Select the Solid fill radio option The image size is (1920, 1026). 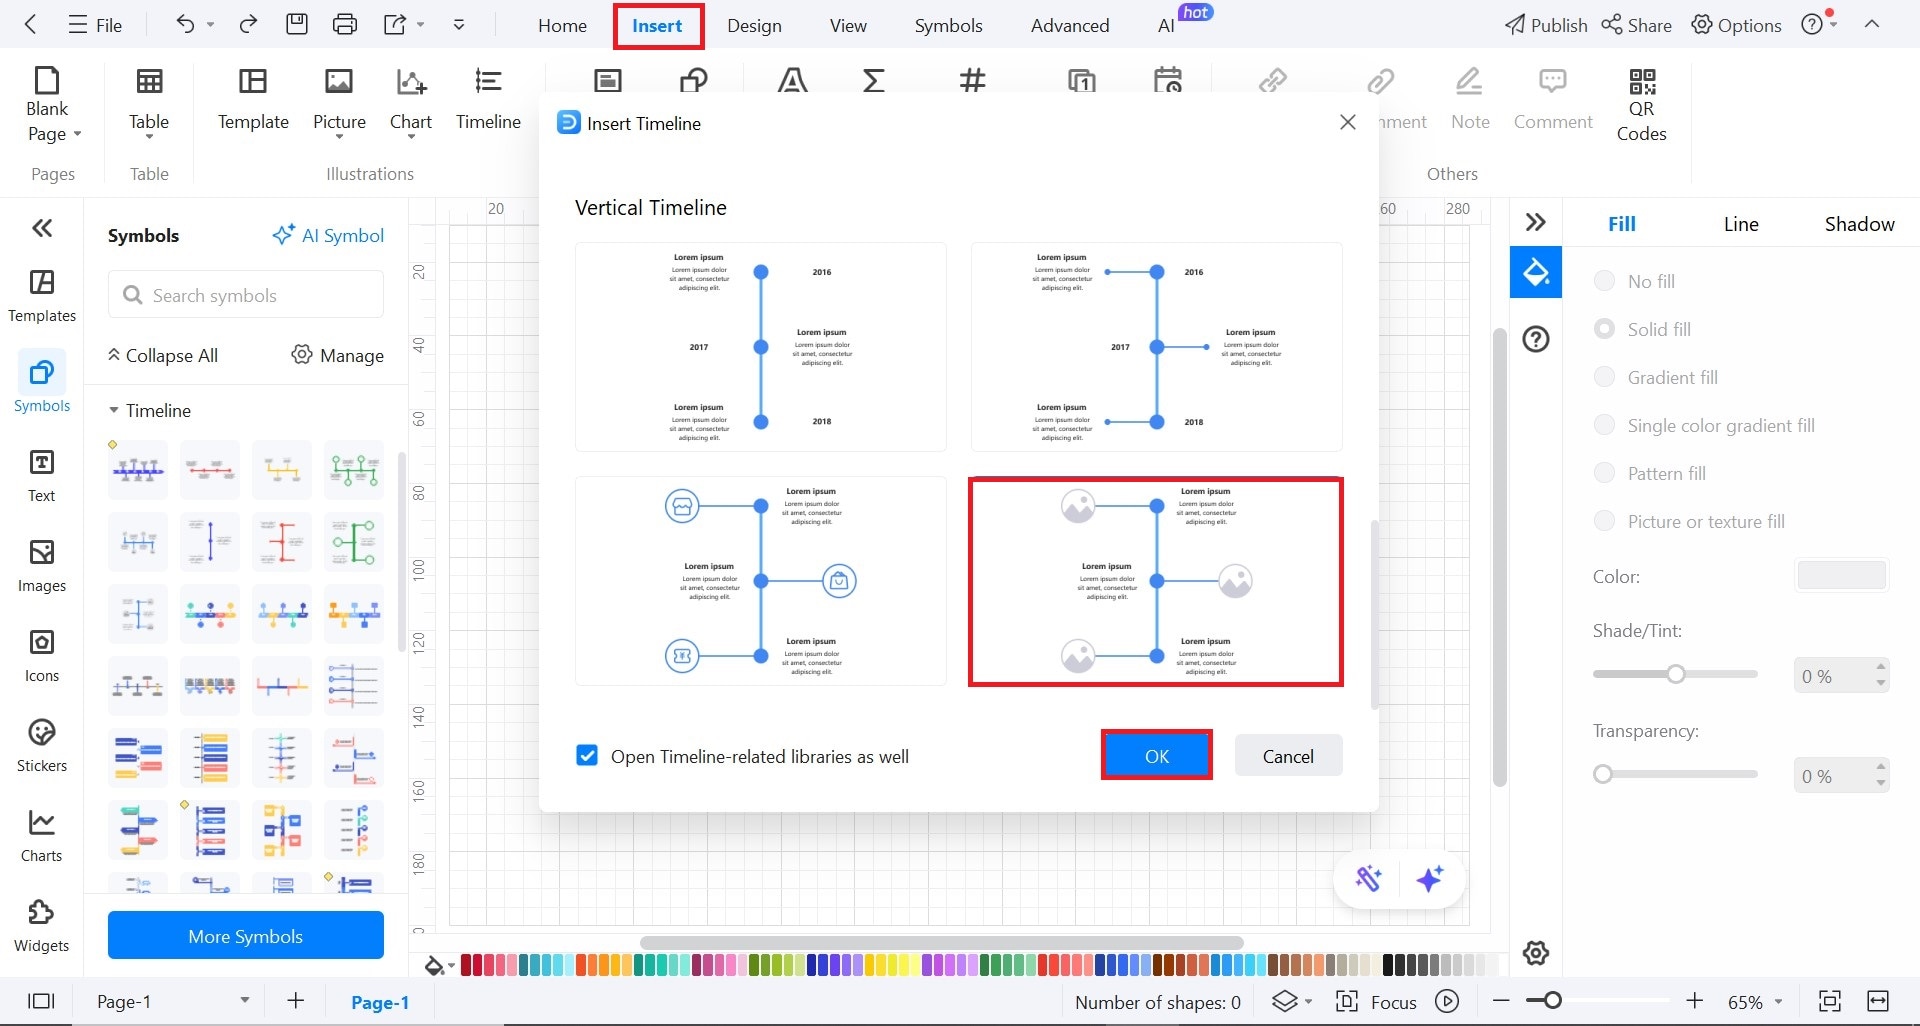click(x=1604, y=329)
